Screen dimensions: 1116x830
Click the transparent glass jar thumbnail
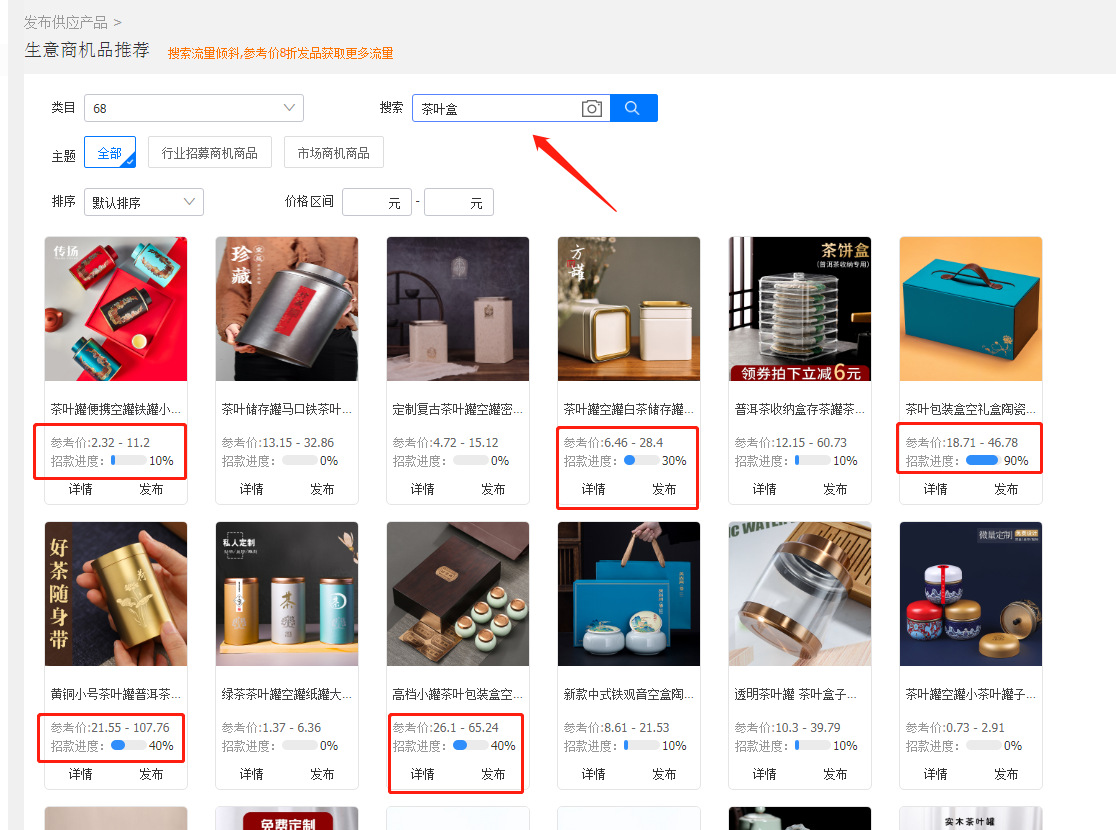click(x=800, y=594)
